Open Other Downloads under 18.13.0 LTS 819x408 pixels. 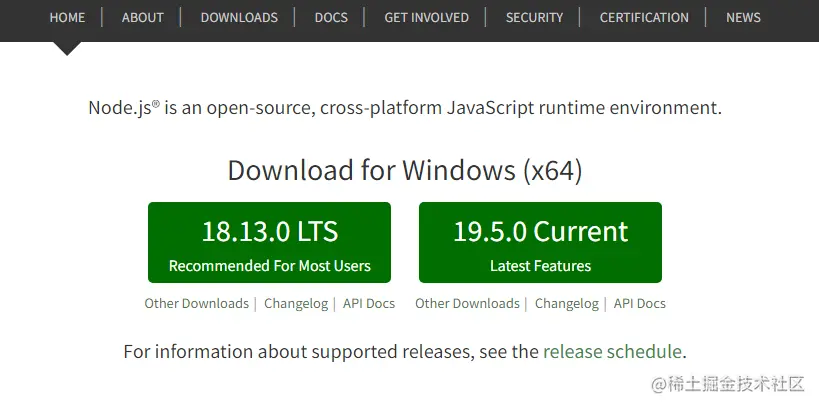point(196,304)
